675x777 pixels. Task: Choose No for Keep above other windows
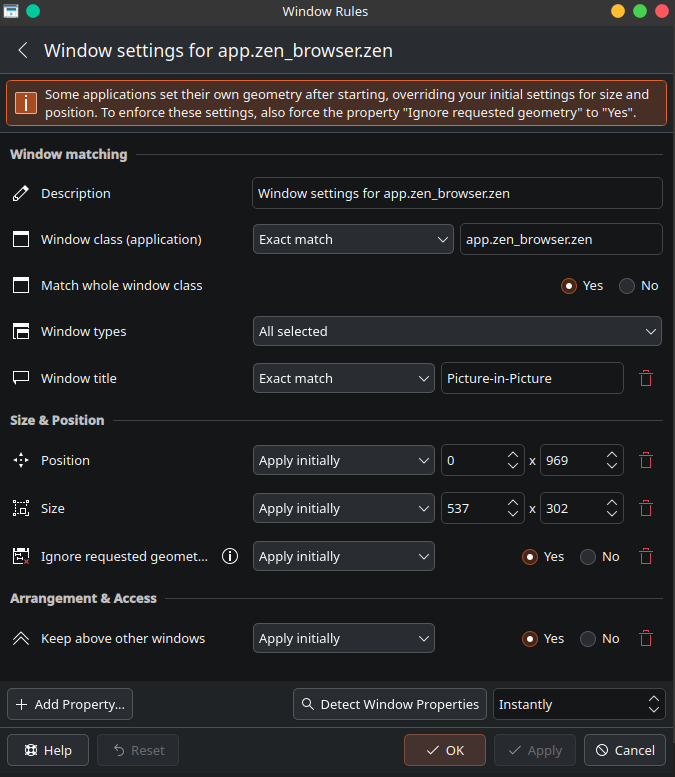click(589, 639)
